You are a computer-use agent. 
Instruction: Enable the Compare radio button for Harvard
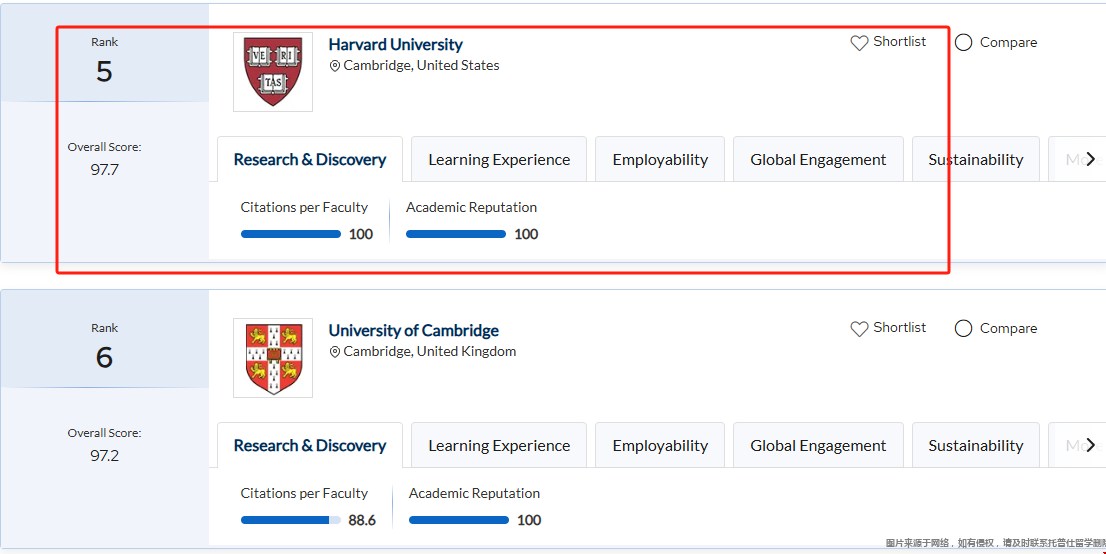[x=964, y=43]
